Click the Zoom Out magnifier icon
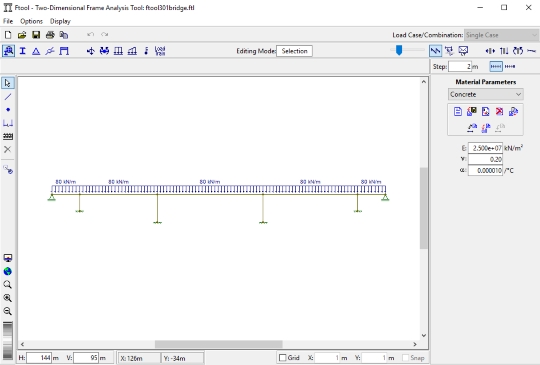This screenshot has width=540, height=365. (8, 311)
